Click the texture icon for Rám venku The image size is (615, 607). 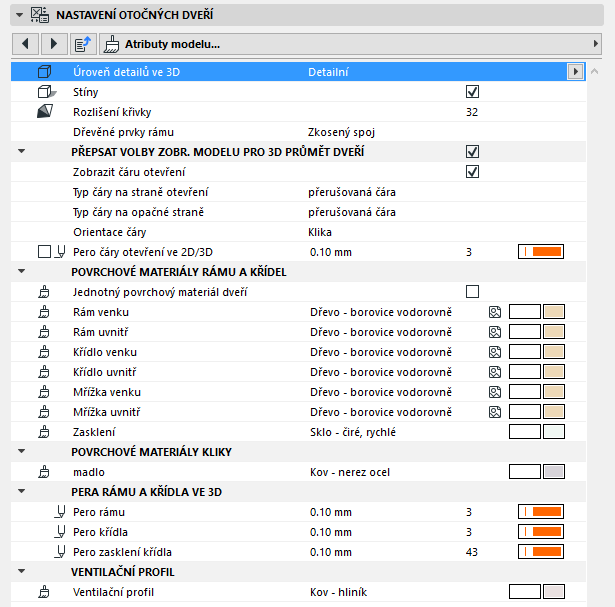[494, 312]
